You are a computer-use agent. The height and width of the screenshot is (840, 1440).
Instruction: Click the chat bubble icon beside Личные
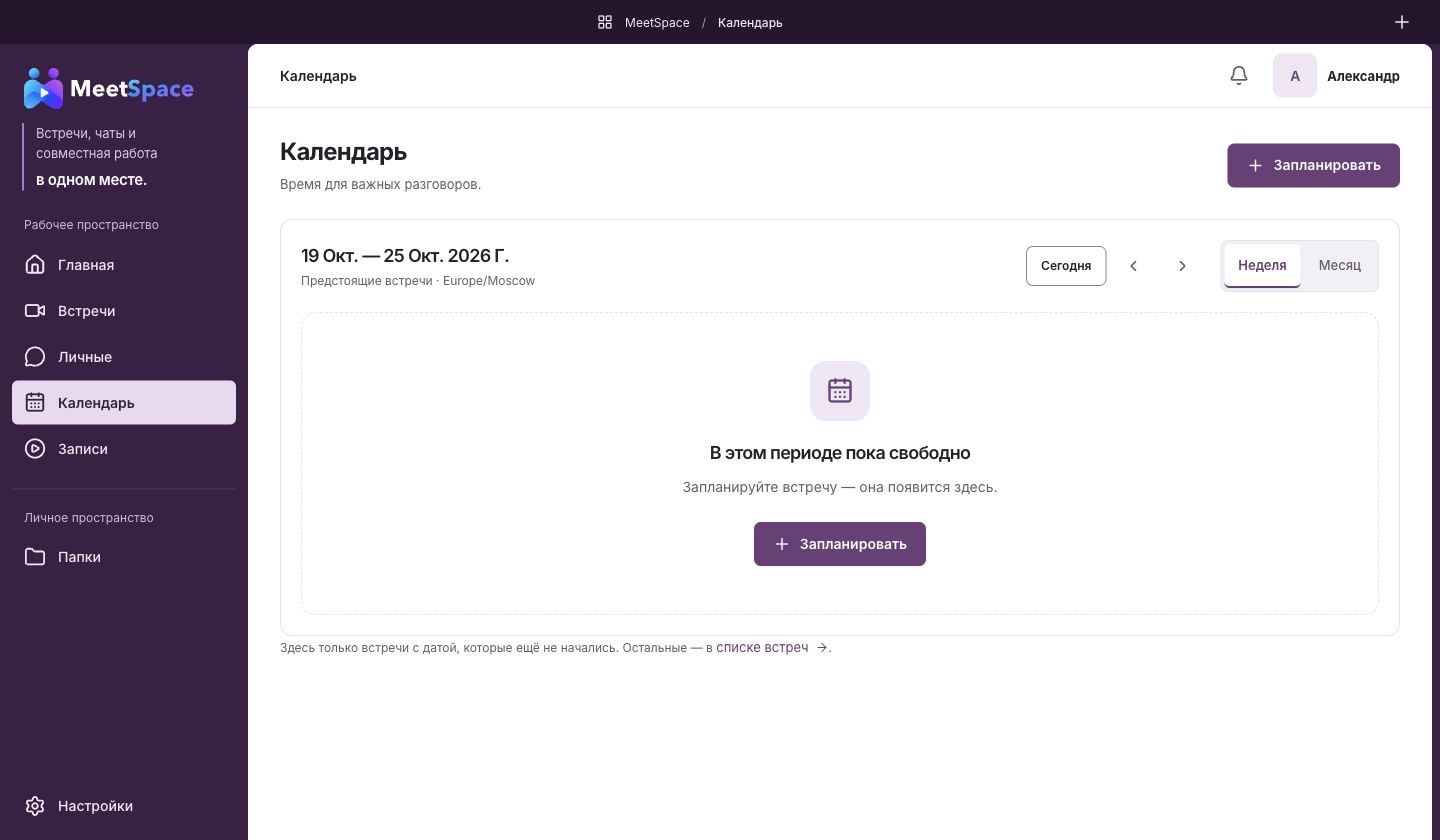[35, 357]
